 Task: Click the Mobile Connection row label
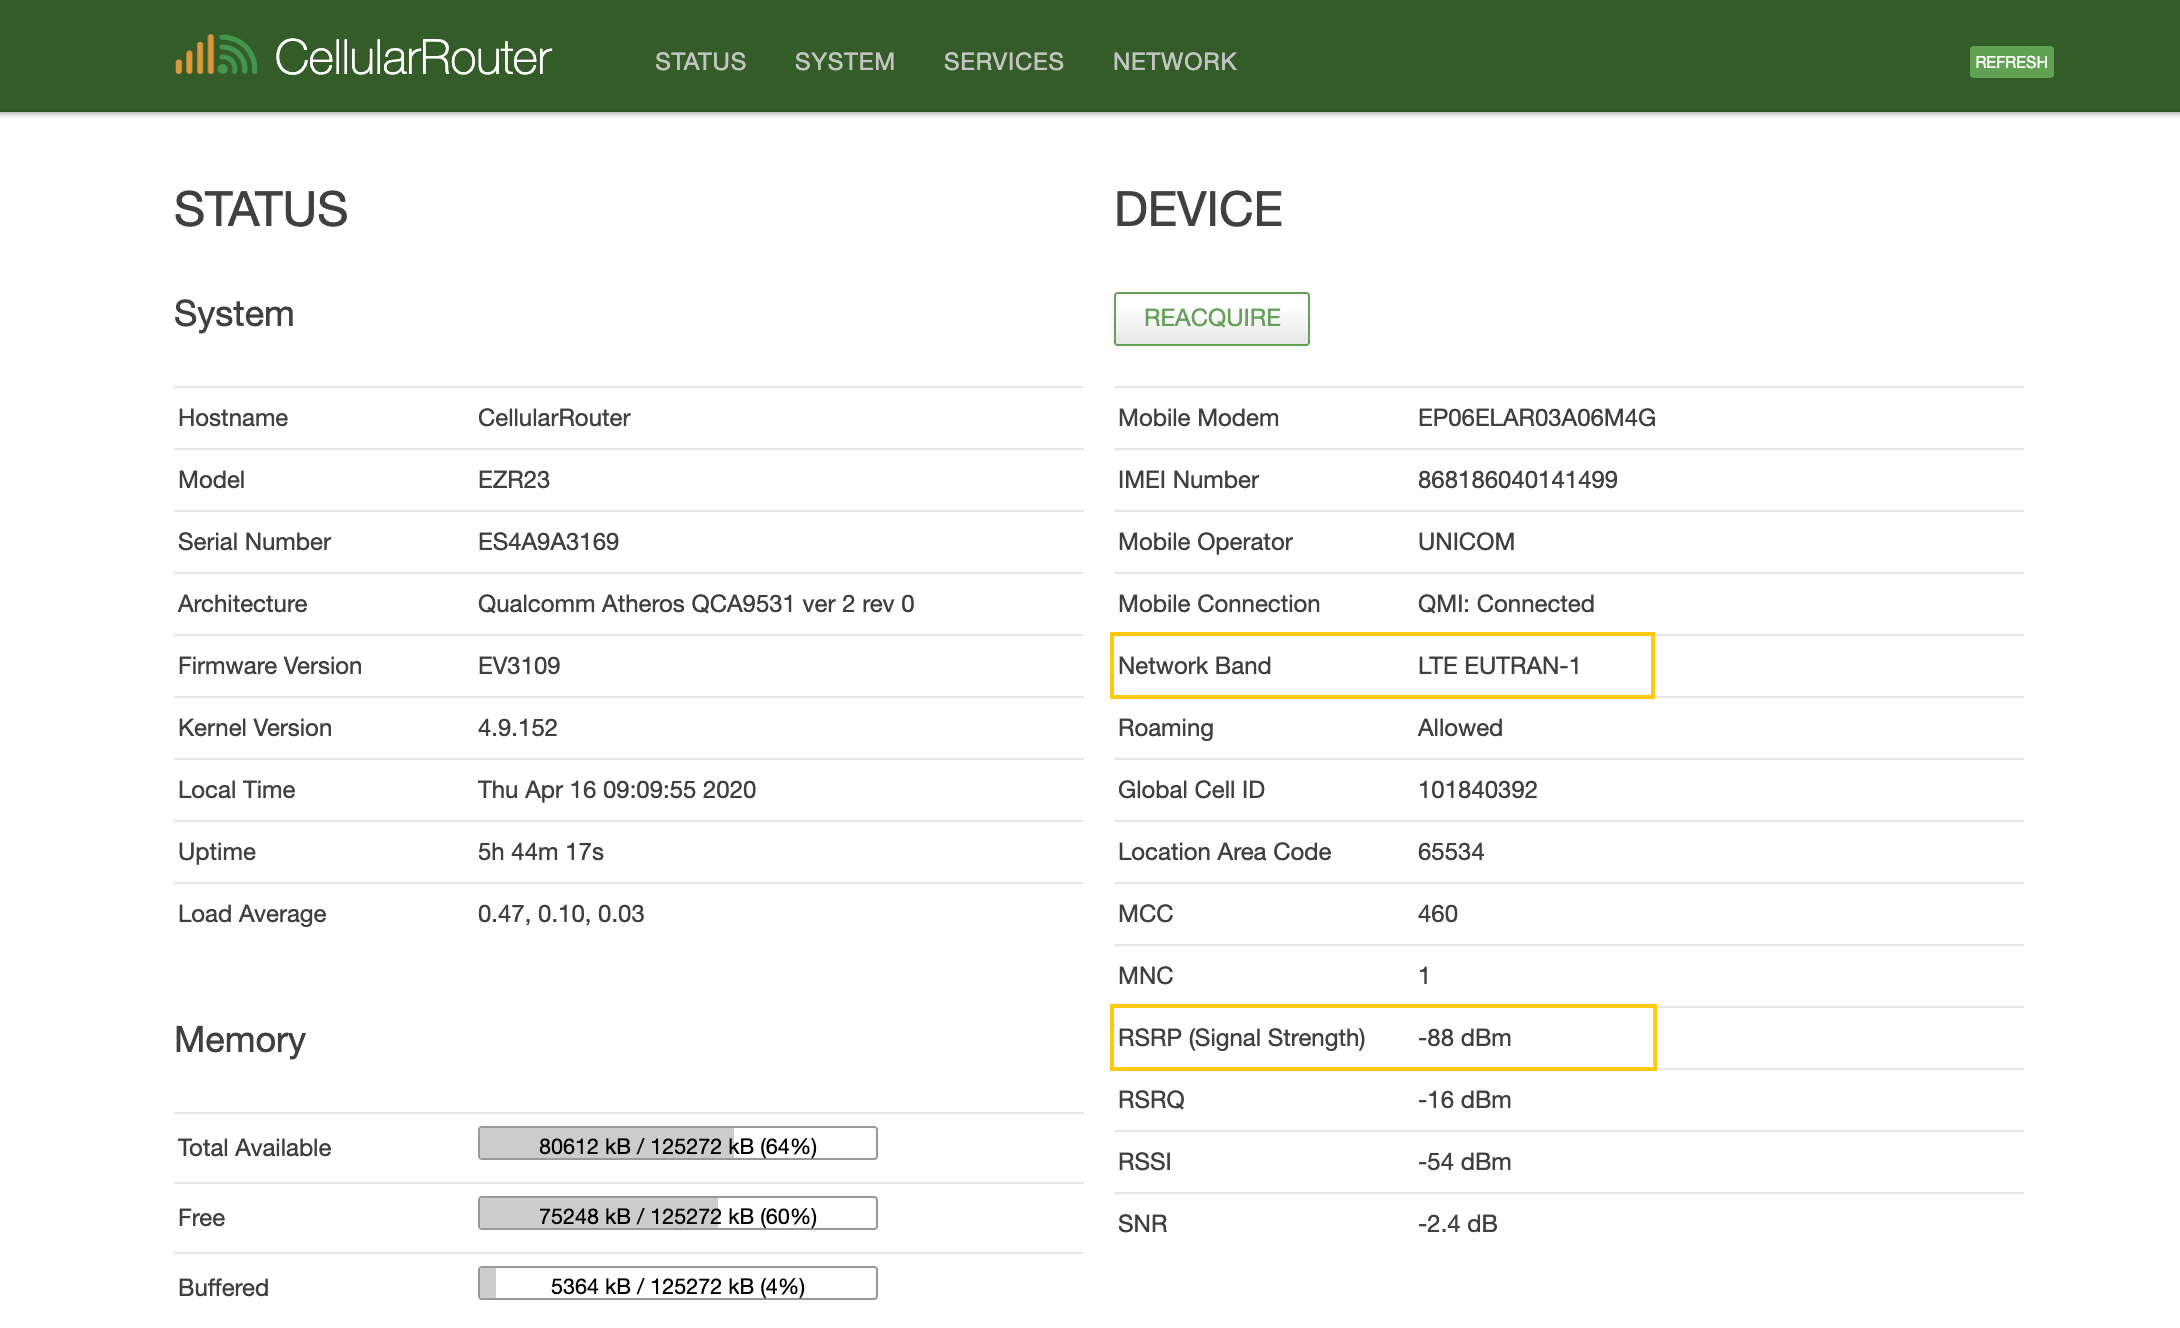pyautogui.click(x=1219, y=604)
